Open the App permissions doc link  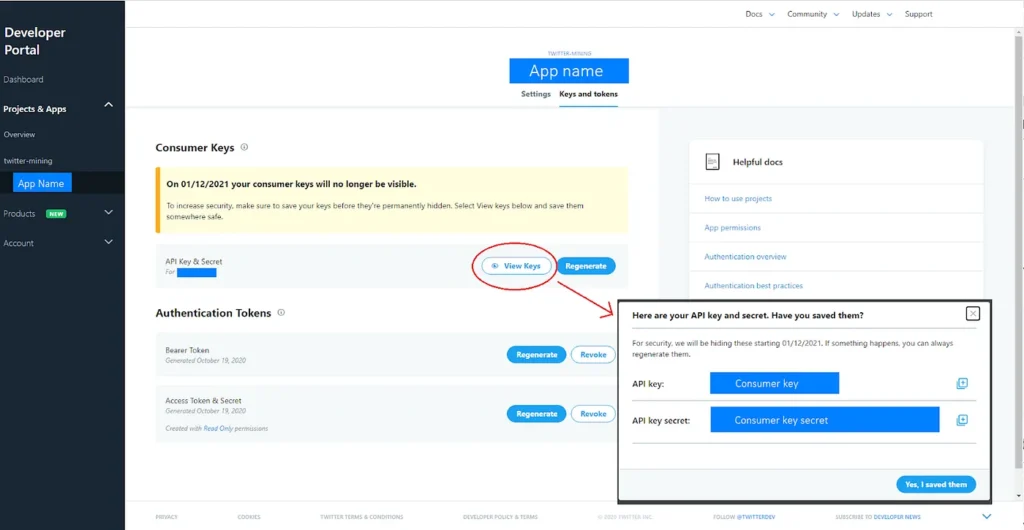[x=732, y=228]
